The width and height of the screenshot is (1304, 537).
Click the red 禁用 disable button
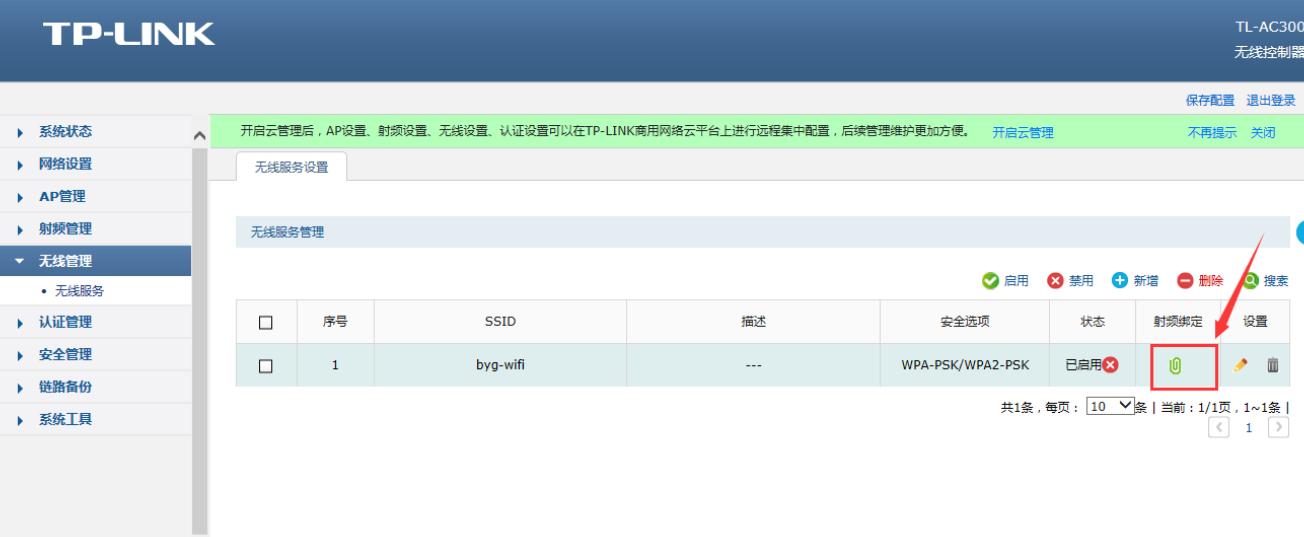1070,281
